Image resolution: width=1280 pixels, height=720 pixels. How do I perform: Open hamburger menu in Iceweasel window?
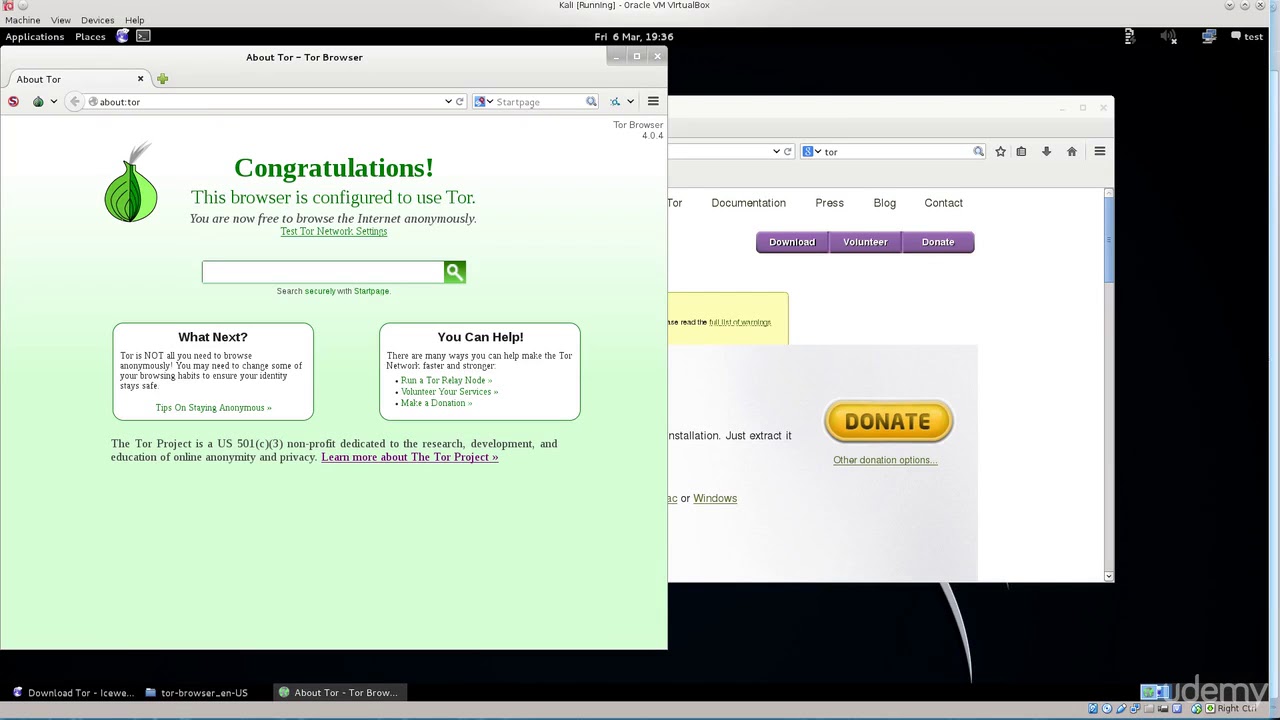click(x=1100, y=151)
